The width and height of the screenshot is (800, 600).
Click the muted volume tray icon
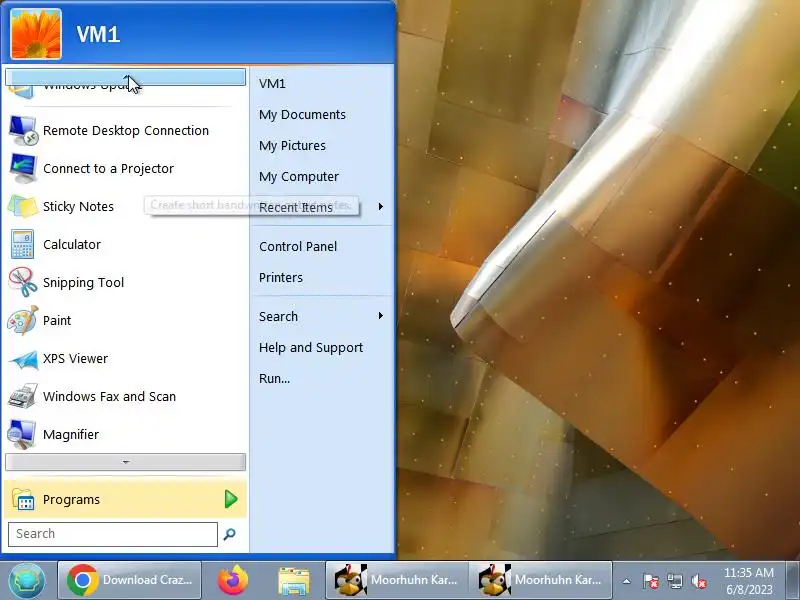[x=698, y=581]
